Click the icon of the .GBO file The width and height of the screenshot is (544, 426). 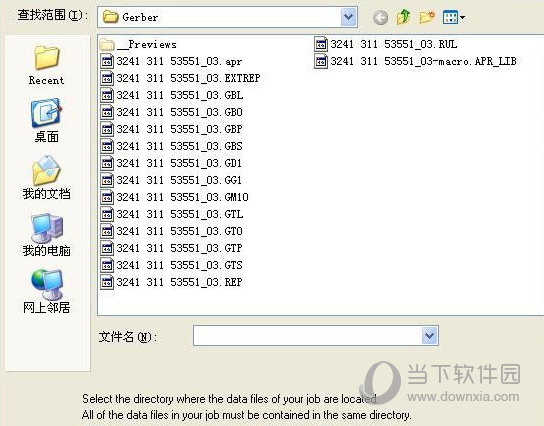click(107, 112)
